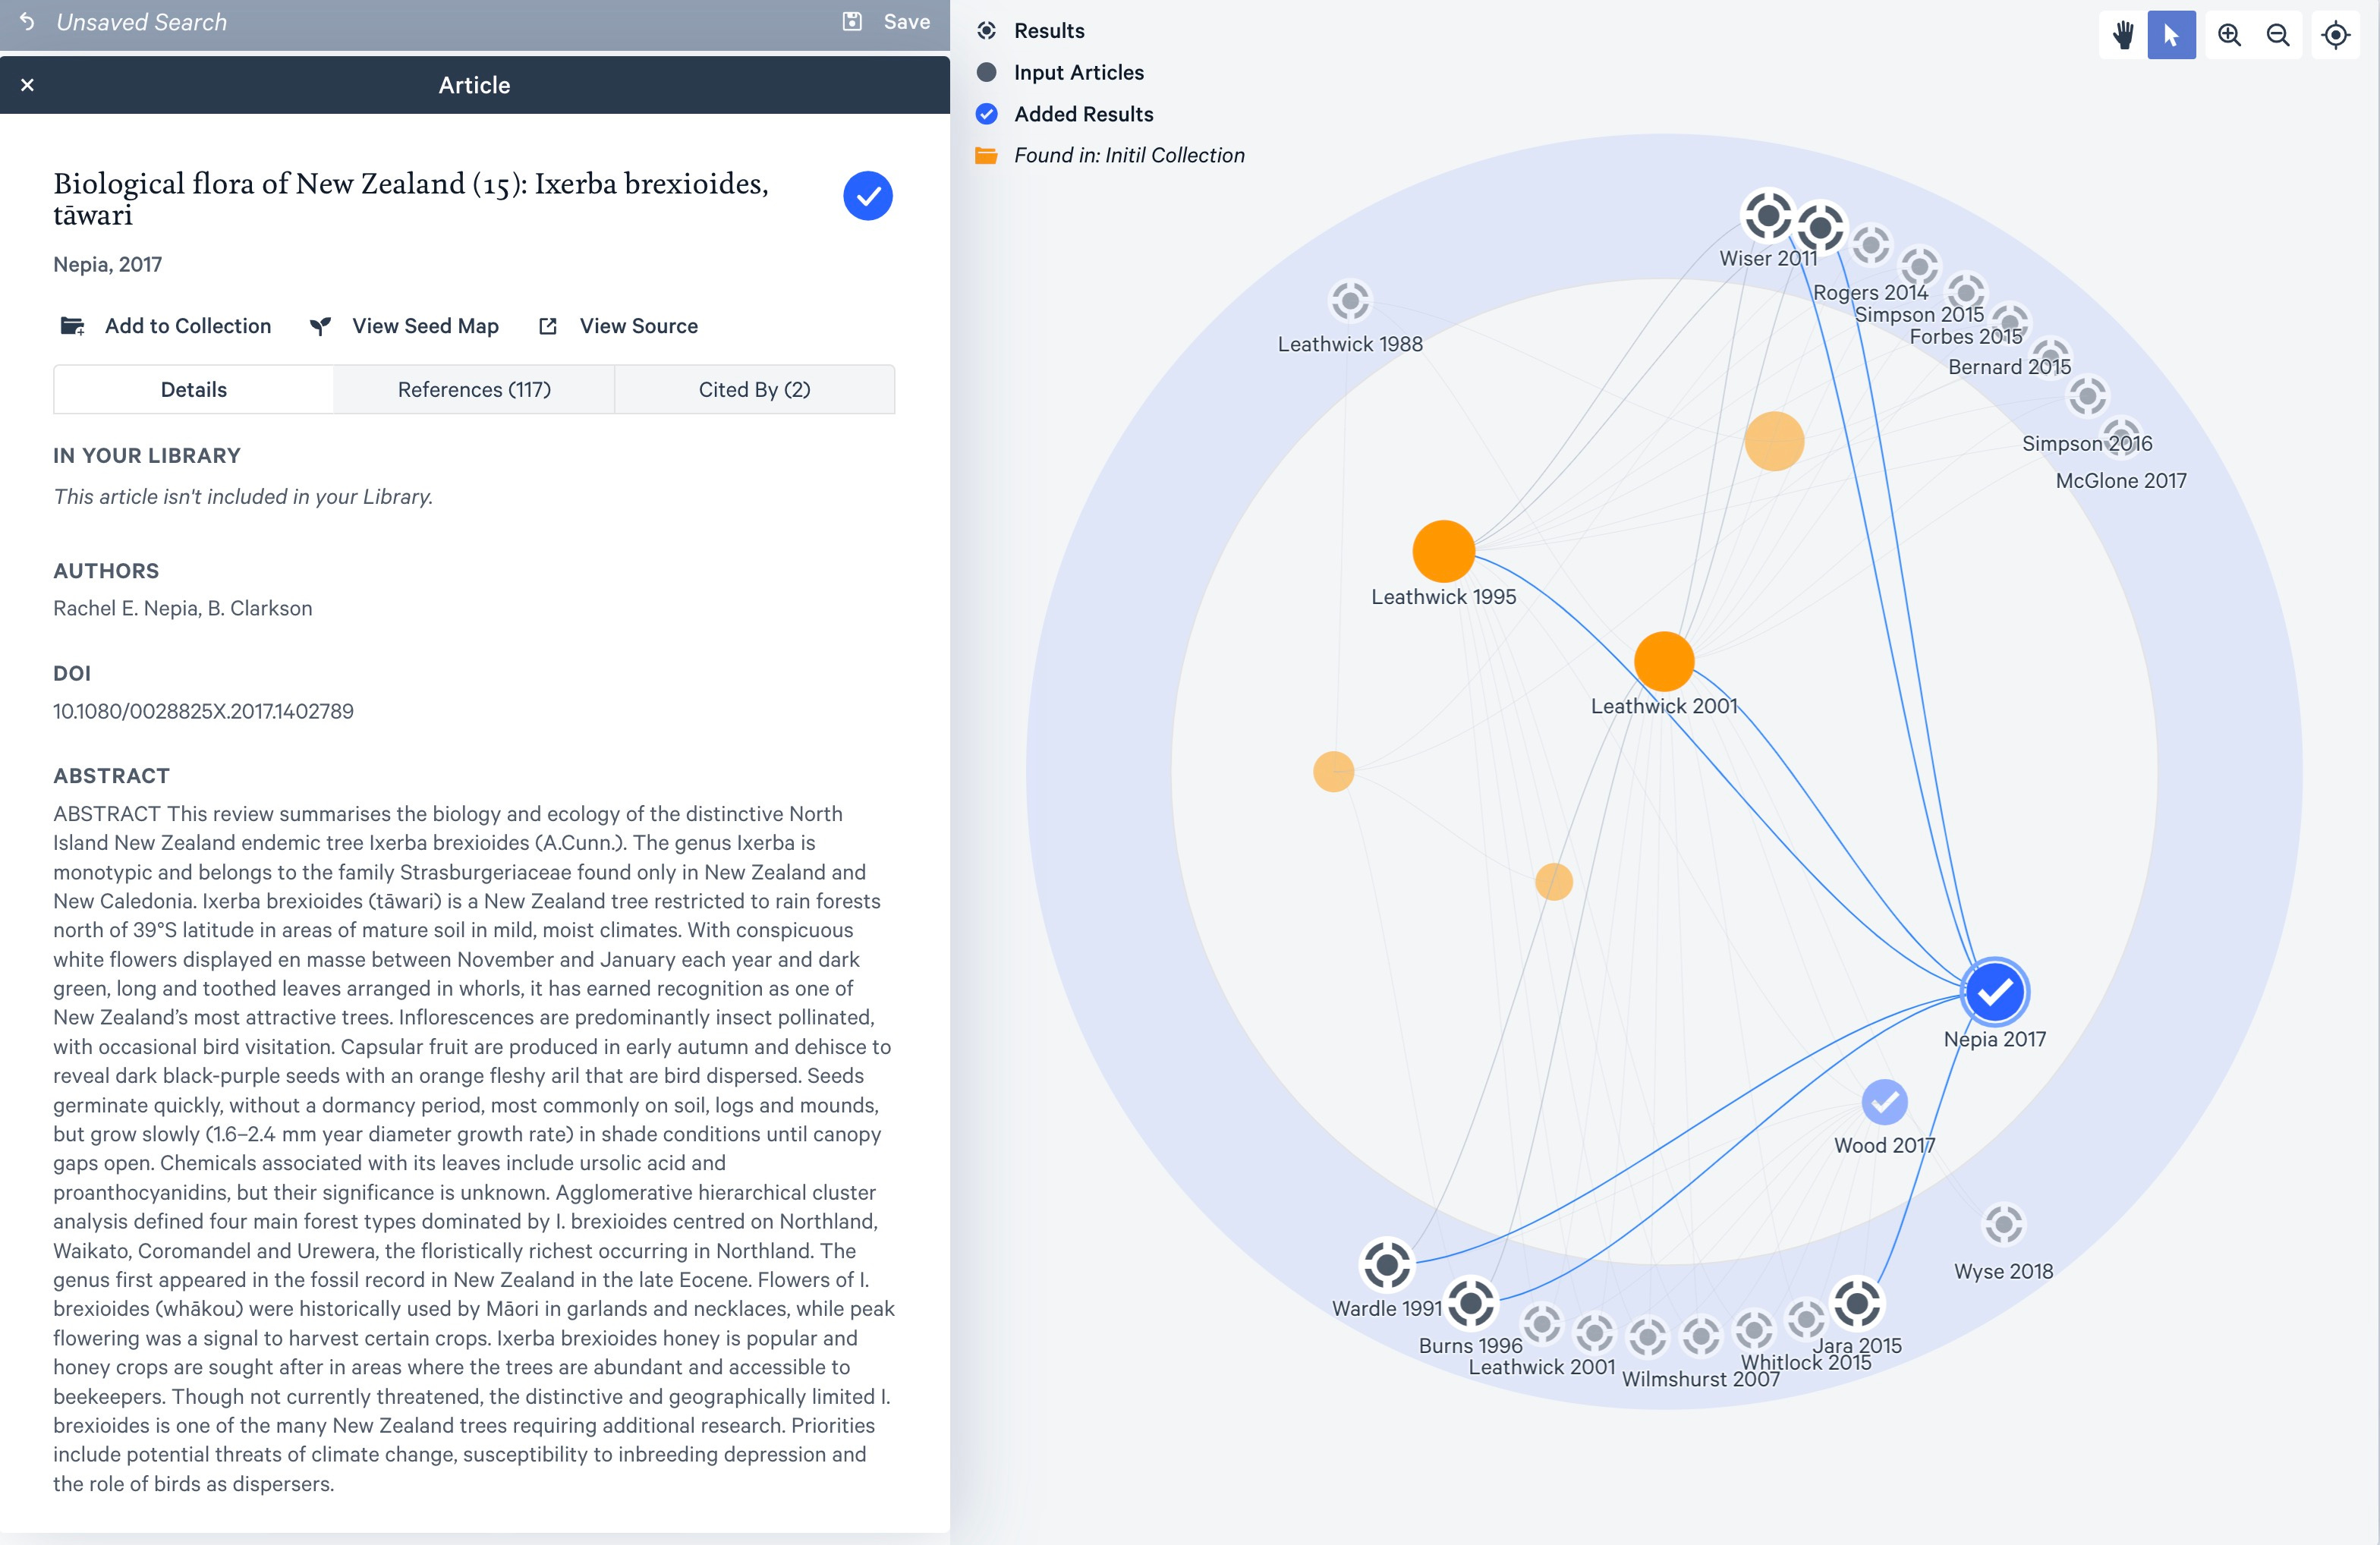Open View Source link
The height and width of the screenshot is (1545, 2380).
618,326
